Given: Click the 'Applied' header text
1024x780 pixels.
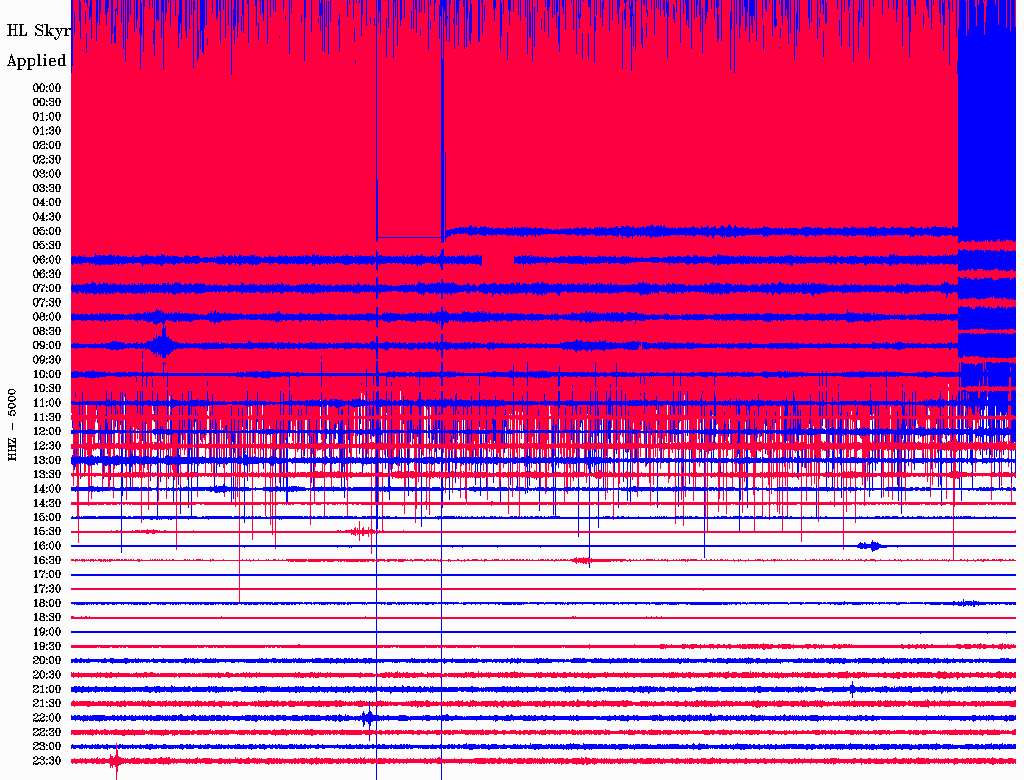Looking at the screenshot, I should point(37,61).
